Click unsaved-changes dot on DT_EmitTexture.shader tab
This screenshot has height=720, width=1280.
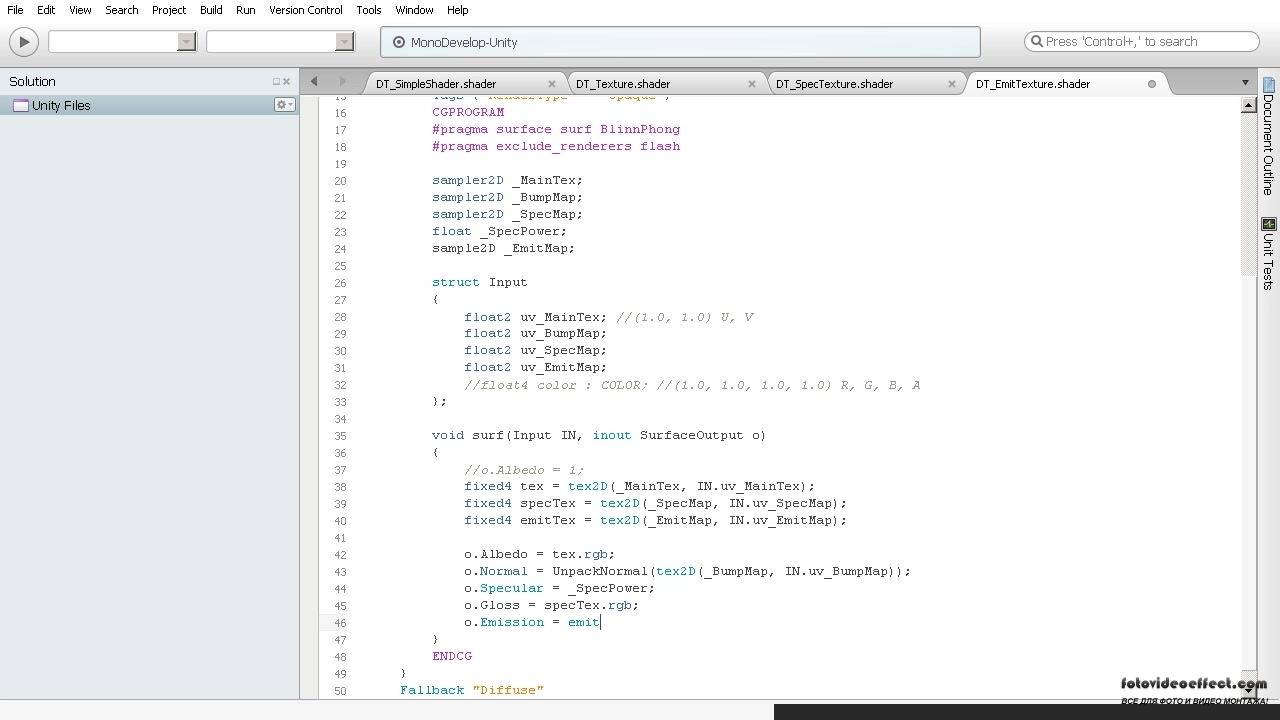click(x=1152, y=84)
